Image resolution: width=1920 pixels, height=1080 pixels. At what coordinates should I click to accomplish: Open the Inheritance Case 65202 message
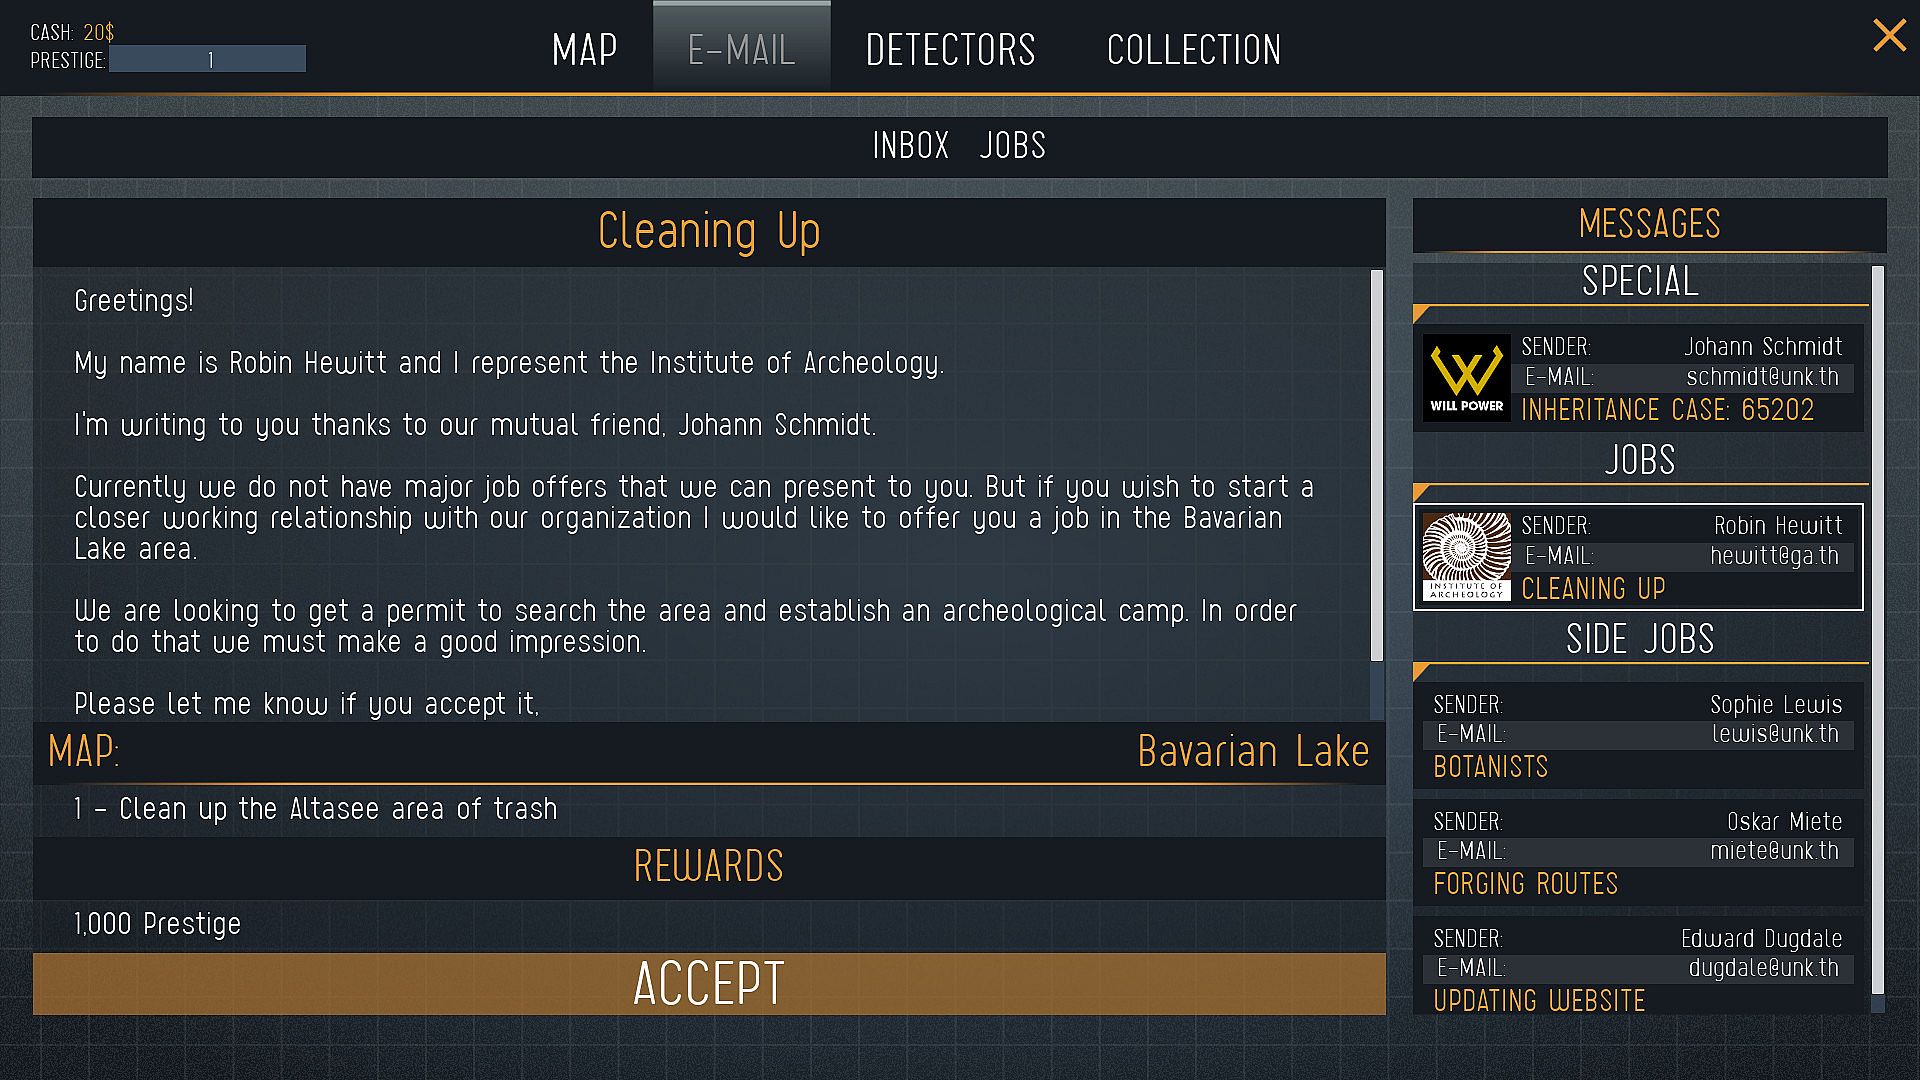point(1638,378)
